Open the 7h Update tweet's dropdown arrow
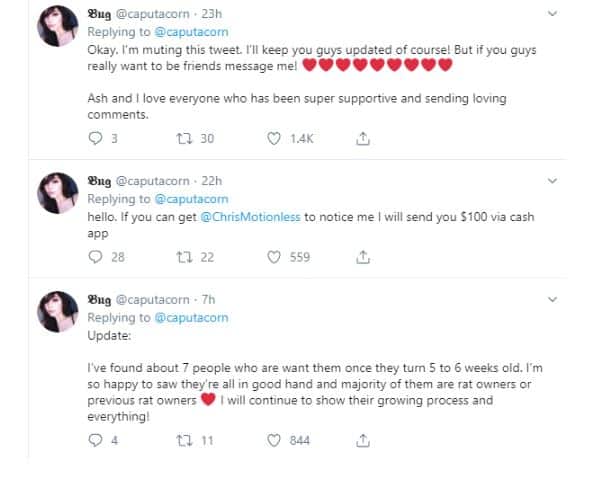Viewport: 607px width, 502px height. (553, 299)
